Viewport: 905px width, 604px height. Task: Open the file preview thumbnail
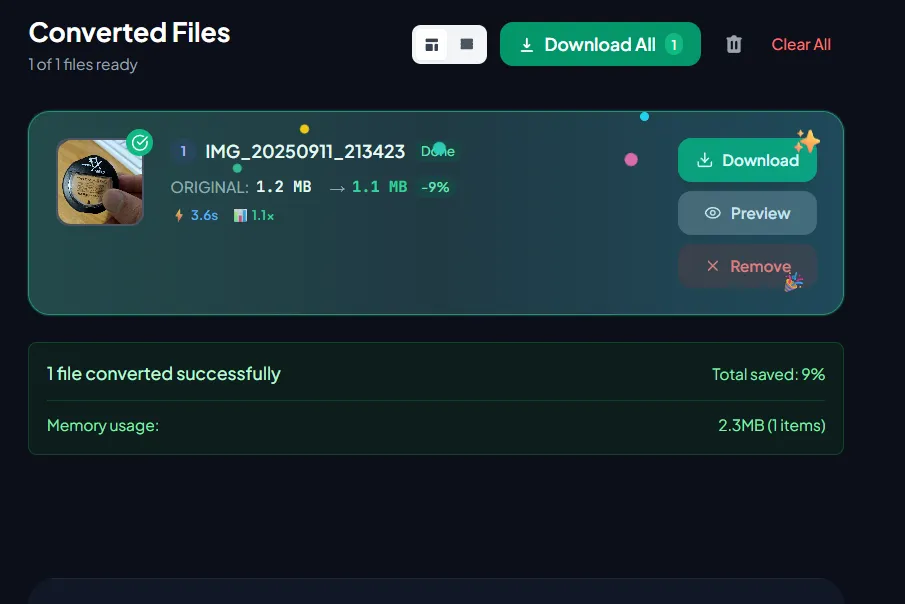pyautogui.click(x=100, y=181)
